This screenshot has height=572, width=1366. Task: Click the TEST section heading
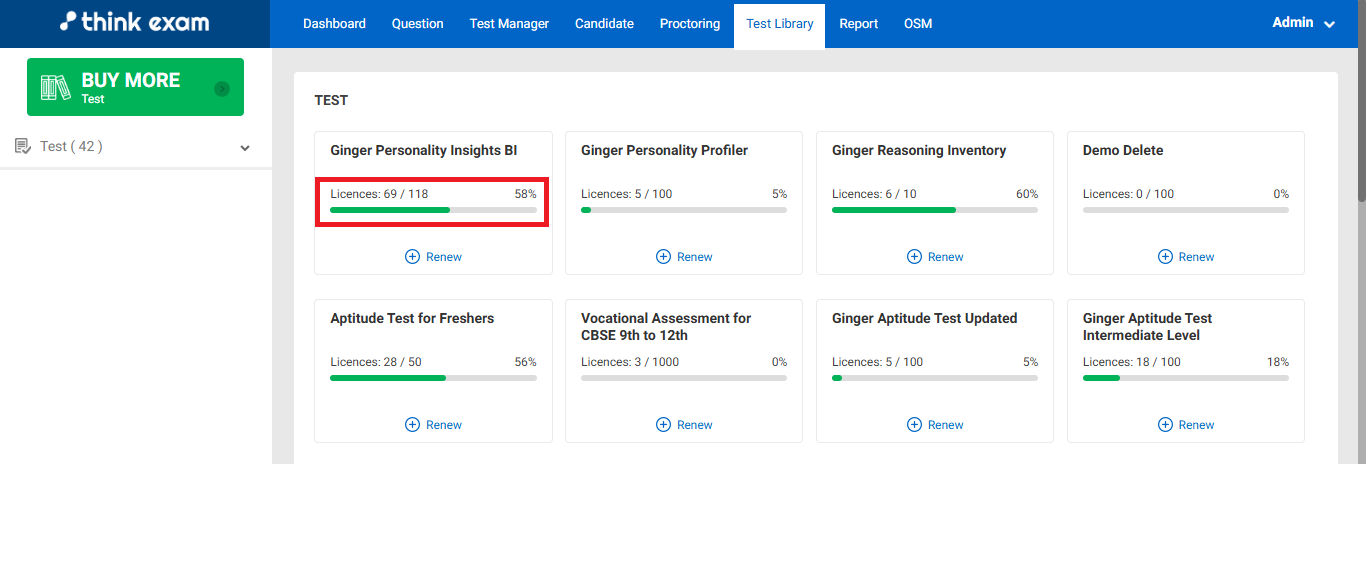331,100
